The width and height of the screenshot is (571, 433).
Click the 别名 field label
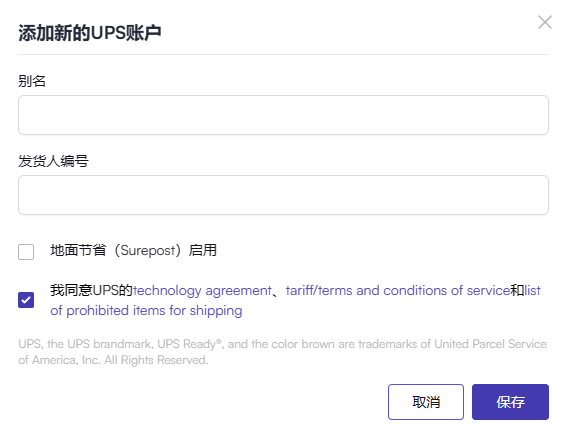click(32, 81)
